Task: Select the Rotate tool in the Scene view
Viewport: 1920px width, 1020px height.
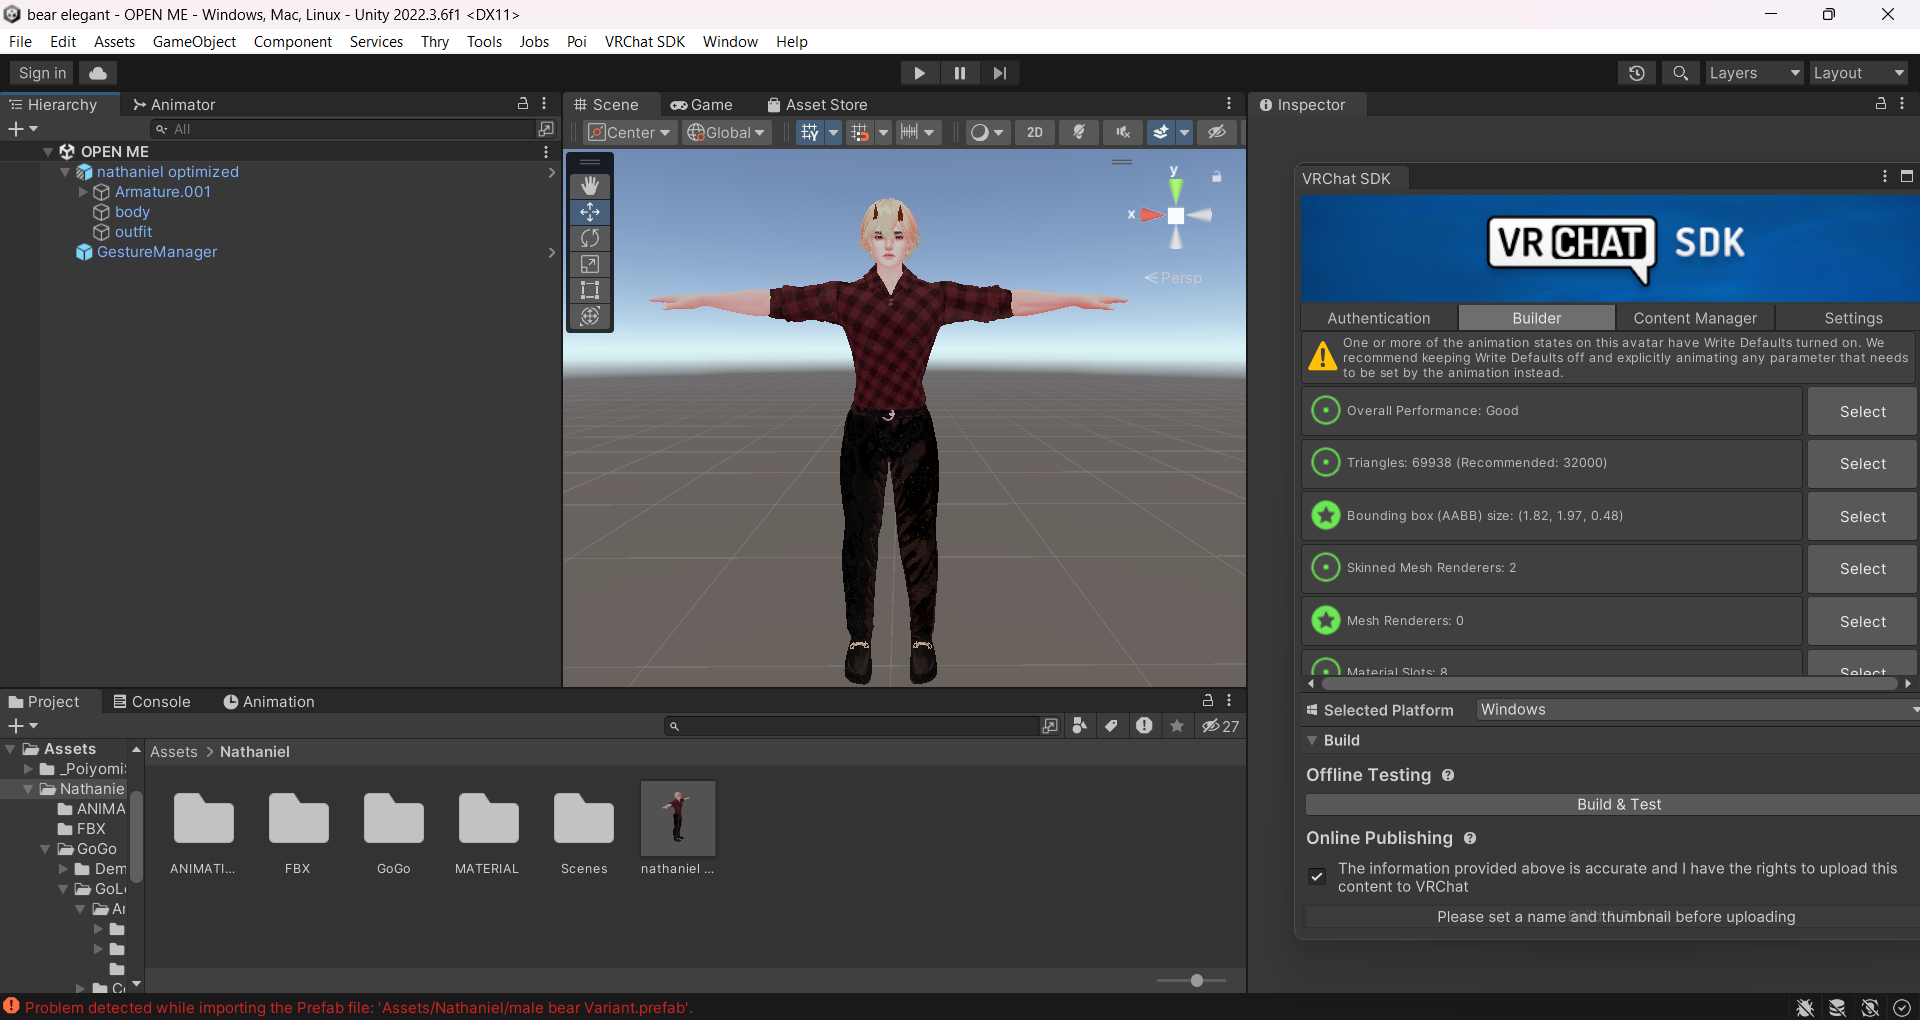Action: click(590, 238)
